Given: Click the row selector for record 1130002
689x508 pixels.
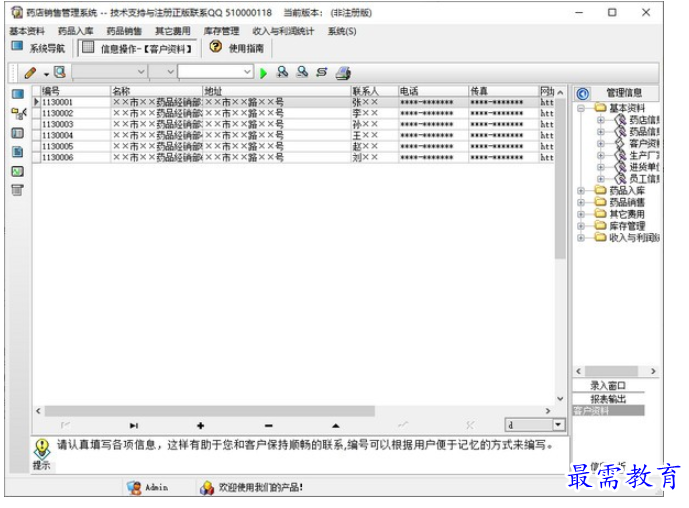Looking at the screenshot, I should [37, 113].
